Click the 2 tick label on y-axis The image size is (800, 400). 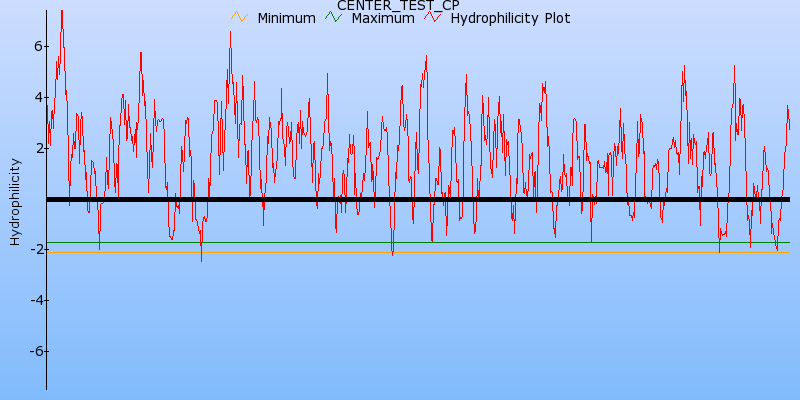(37, 148)
